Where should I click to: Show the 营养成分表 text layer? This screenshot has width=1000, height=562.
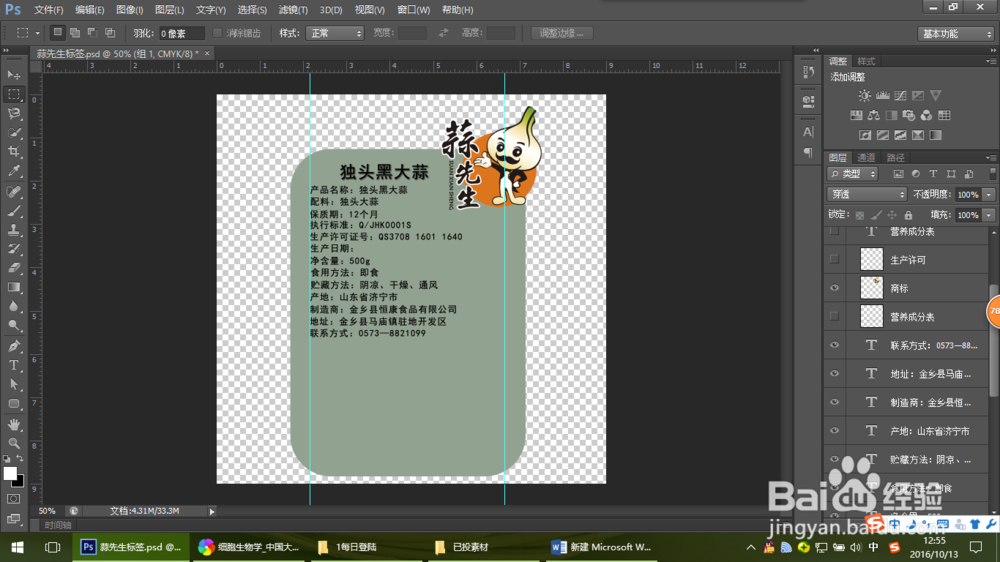[x=834, y=231]
